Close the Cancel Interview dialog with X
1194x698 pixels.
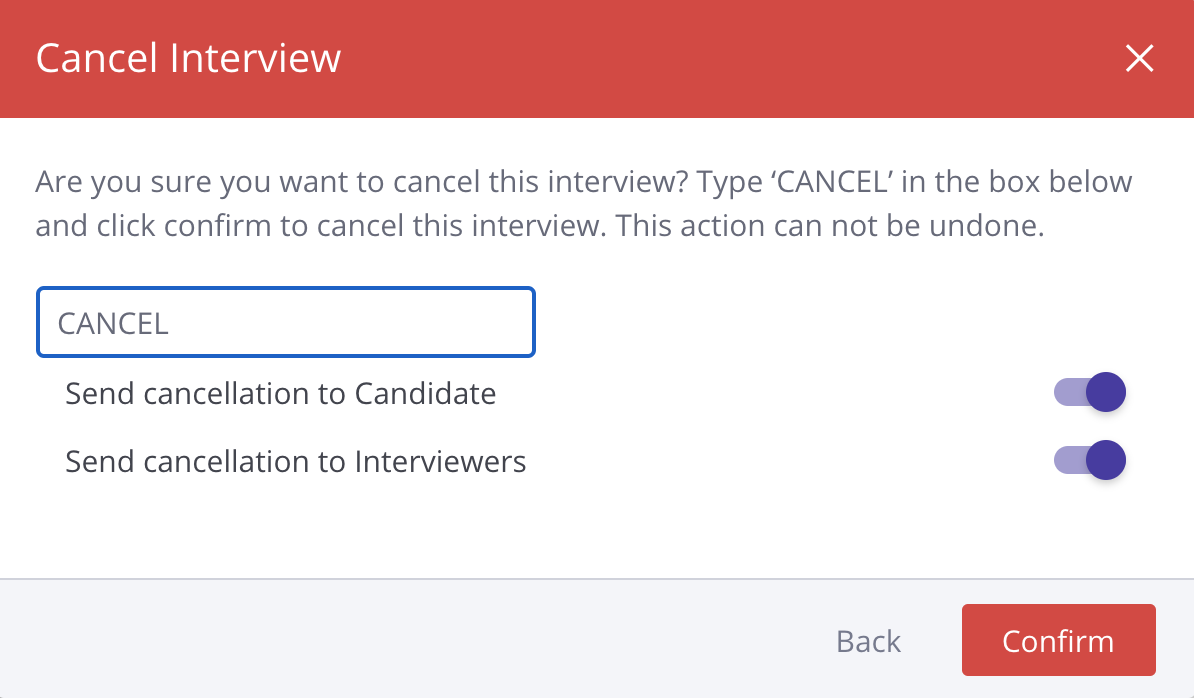pyautogui.click(x=1139, y=59)
